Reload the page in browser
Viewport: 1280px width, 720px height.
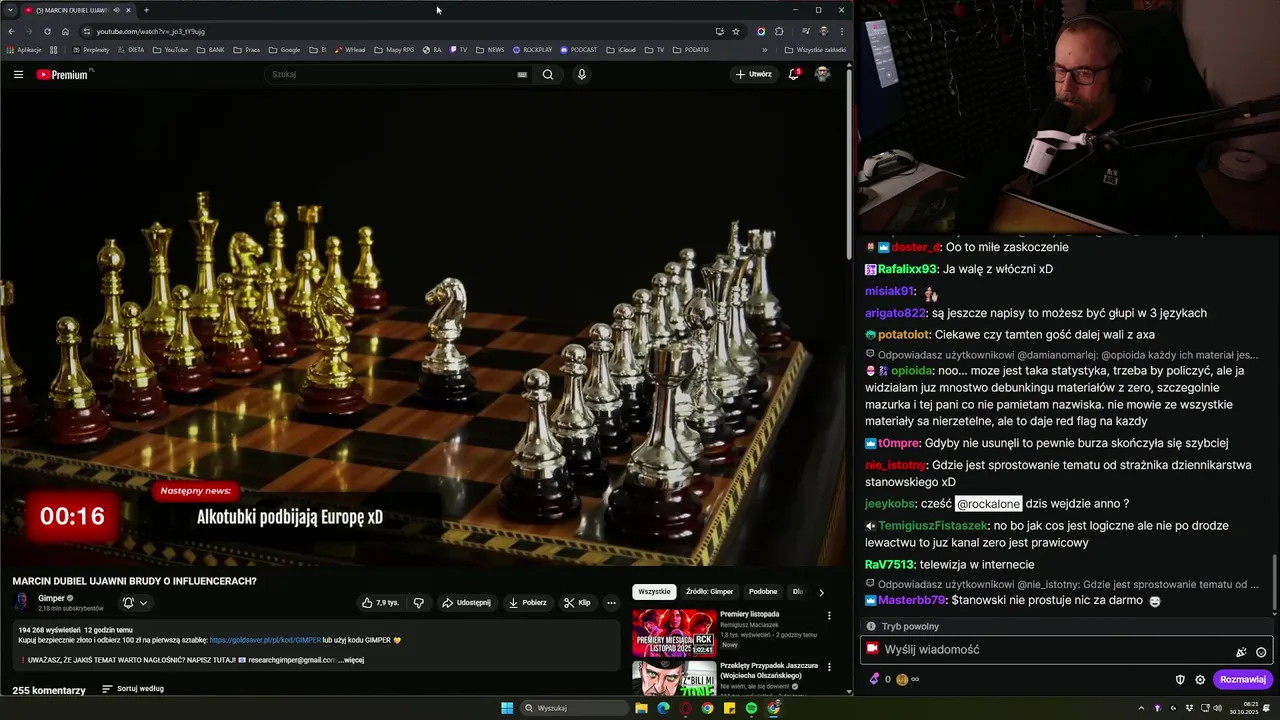point(47,31)
